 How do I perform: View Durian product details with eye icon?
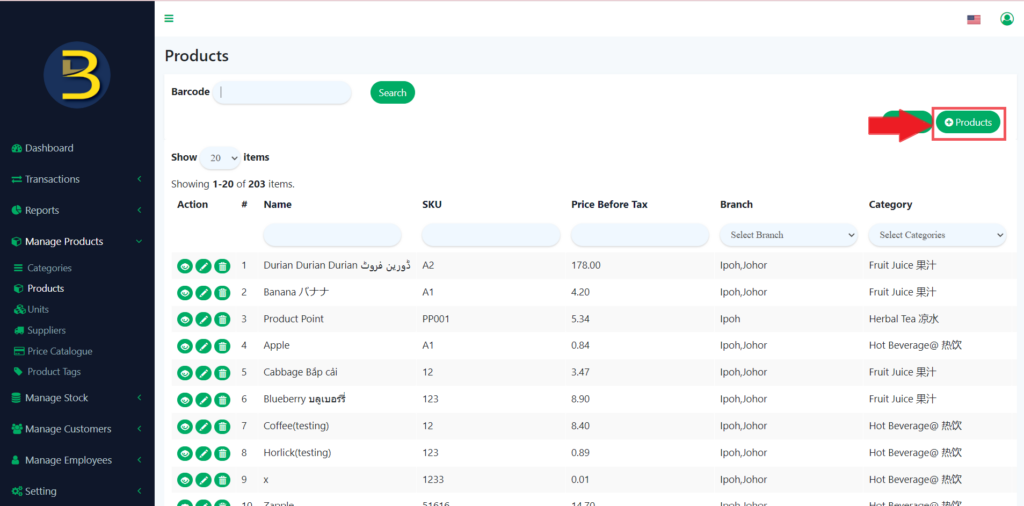[184, 266]
